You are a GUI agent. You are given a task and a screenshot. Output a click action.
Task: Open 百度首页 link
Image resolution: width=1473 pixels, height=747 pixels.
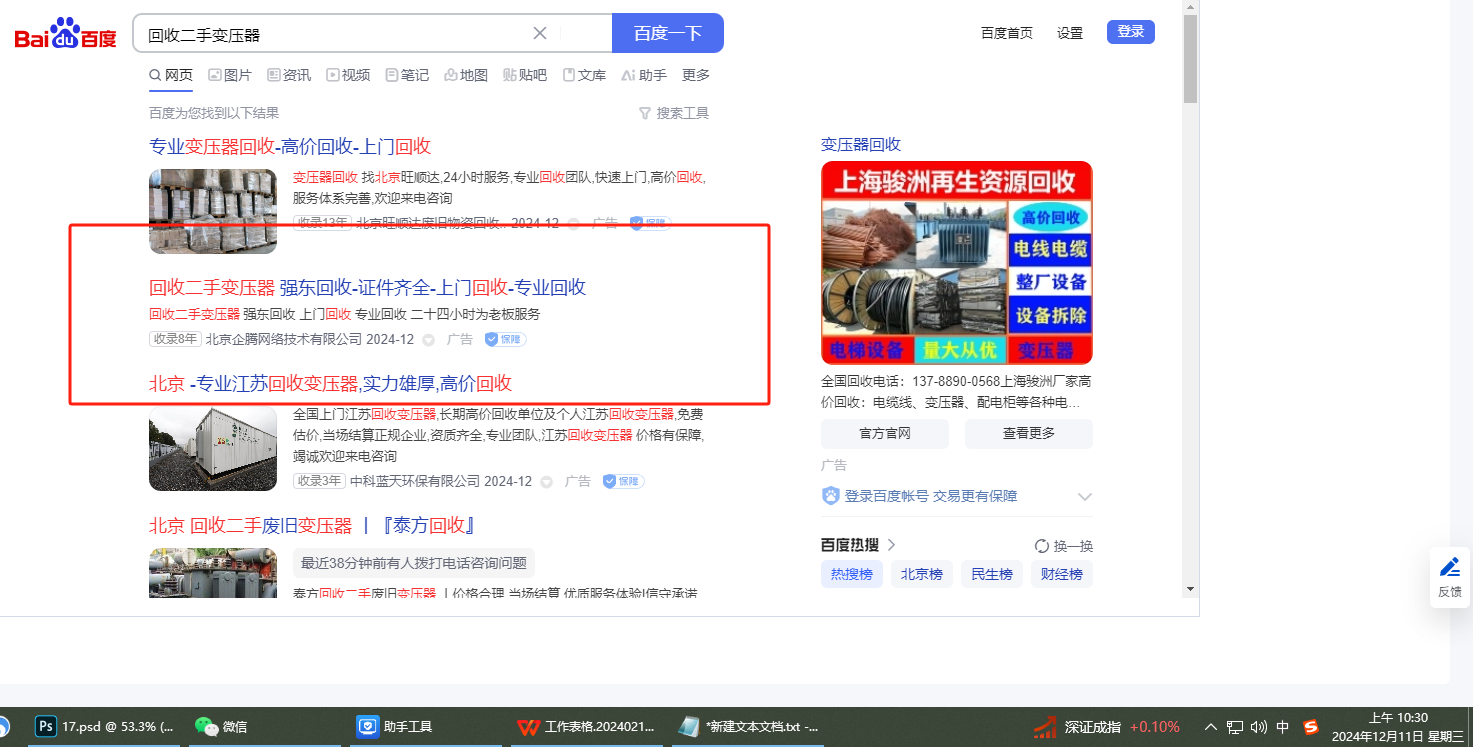pyautogui.click(x=1007, y=33)
